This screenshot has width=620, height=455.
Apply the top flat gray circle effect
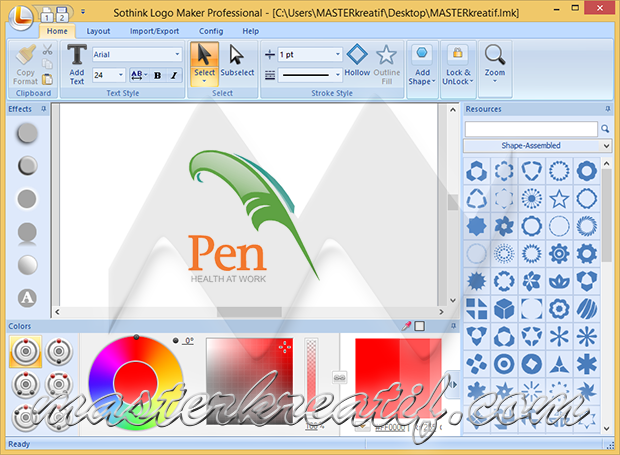(27, 133)
